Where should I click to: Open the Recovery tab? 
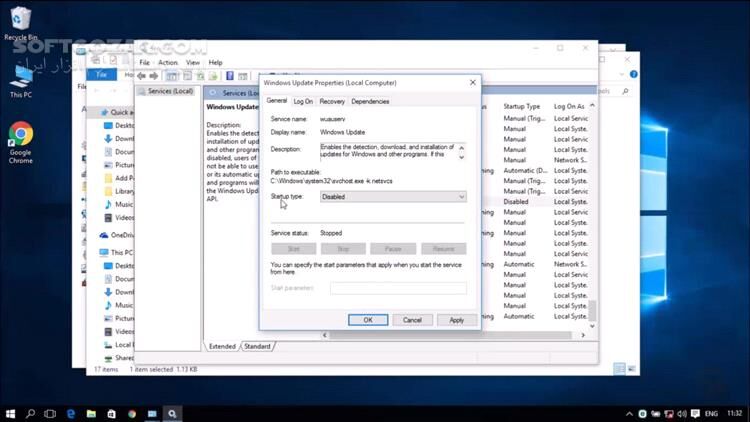[332, 101]
